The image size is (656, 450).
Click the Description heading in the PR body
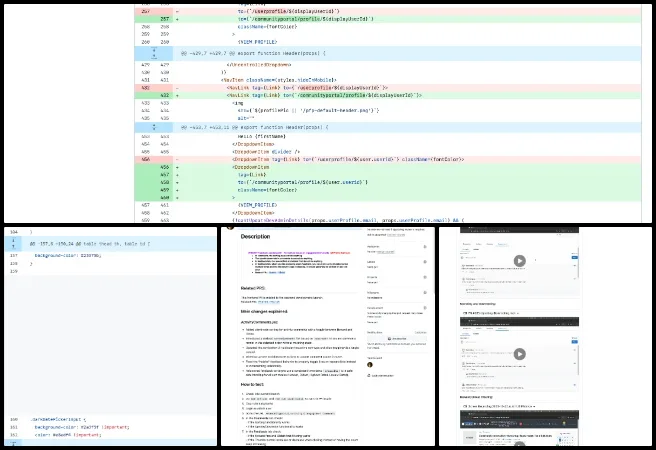(255, 236)
